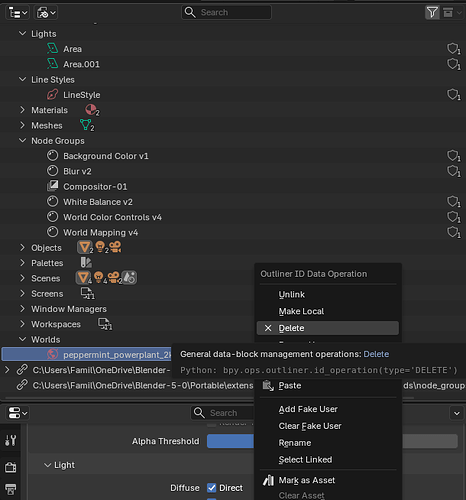Open the Outliner display mode dropdown
This screenshot has width=466, height=500.
click(46, 13)
